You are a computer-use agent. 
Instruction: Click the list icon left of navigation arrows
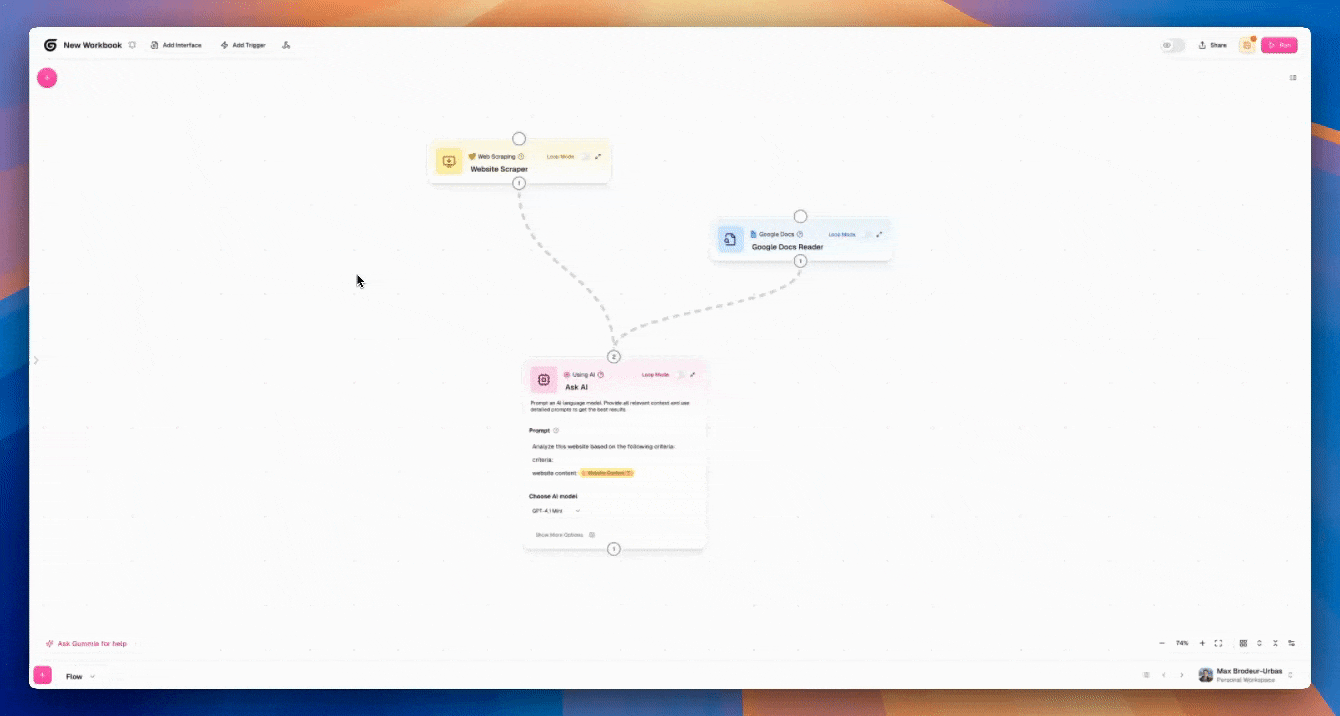click(x=1146, y=675)
